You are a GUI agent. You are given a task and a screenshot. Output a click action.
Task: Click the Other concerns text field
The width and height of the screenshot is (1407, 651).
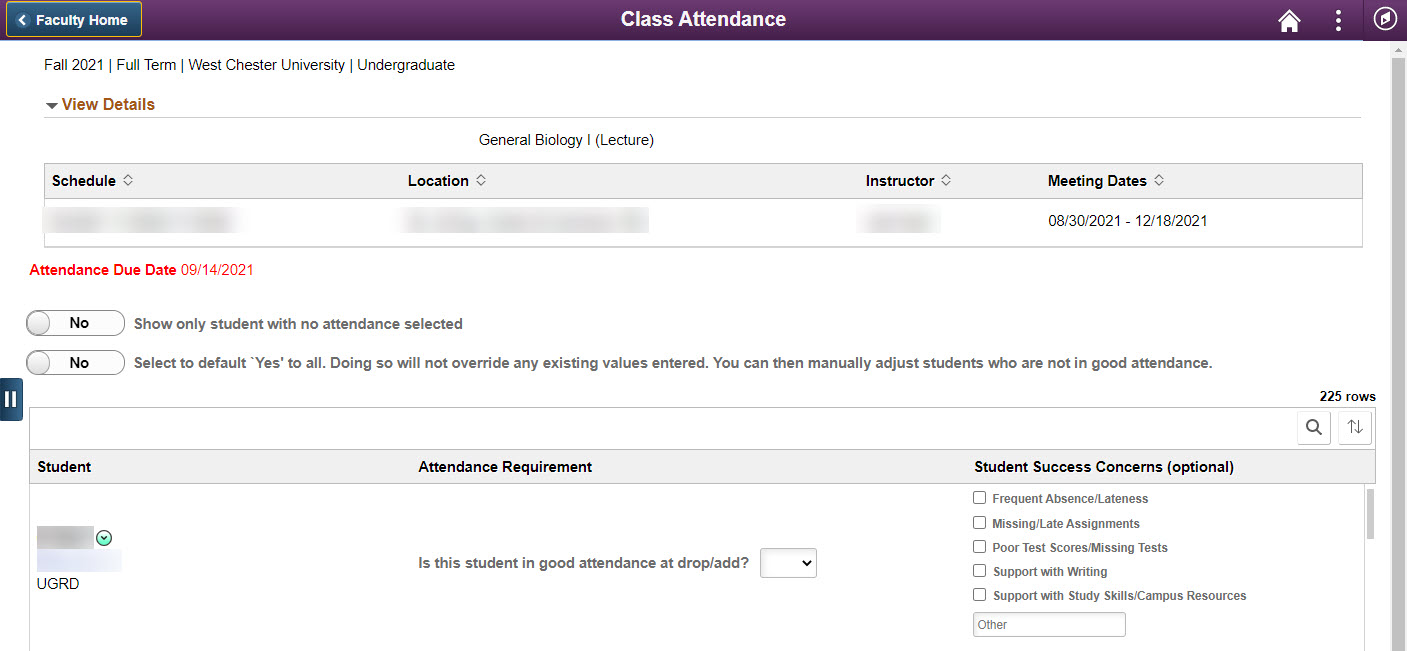(1049, 625)
